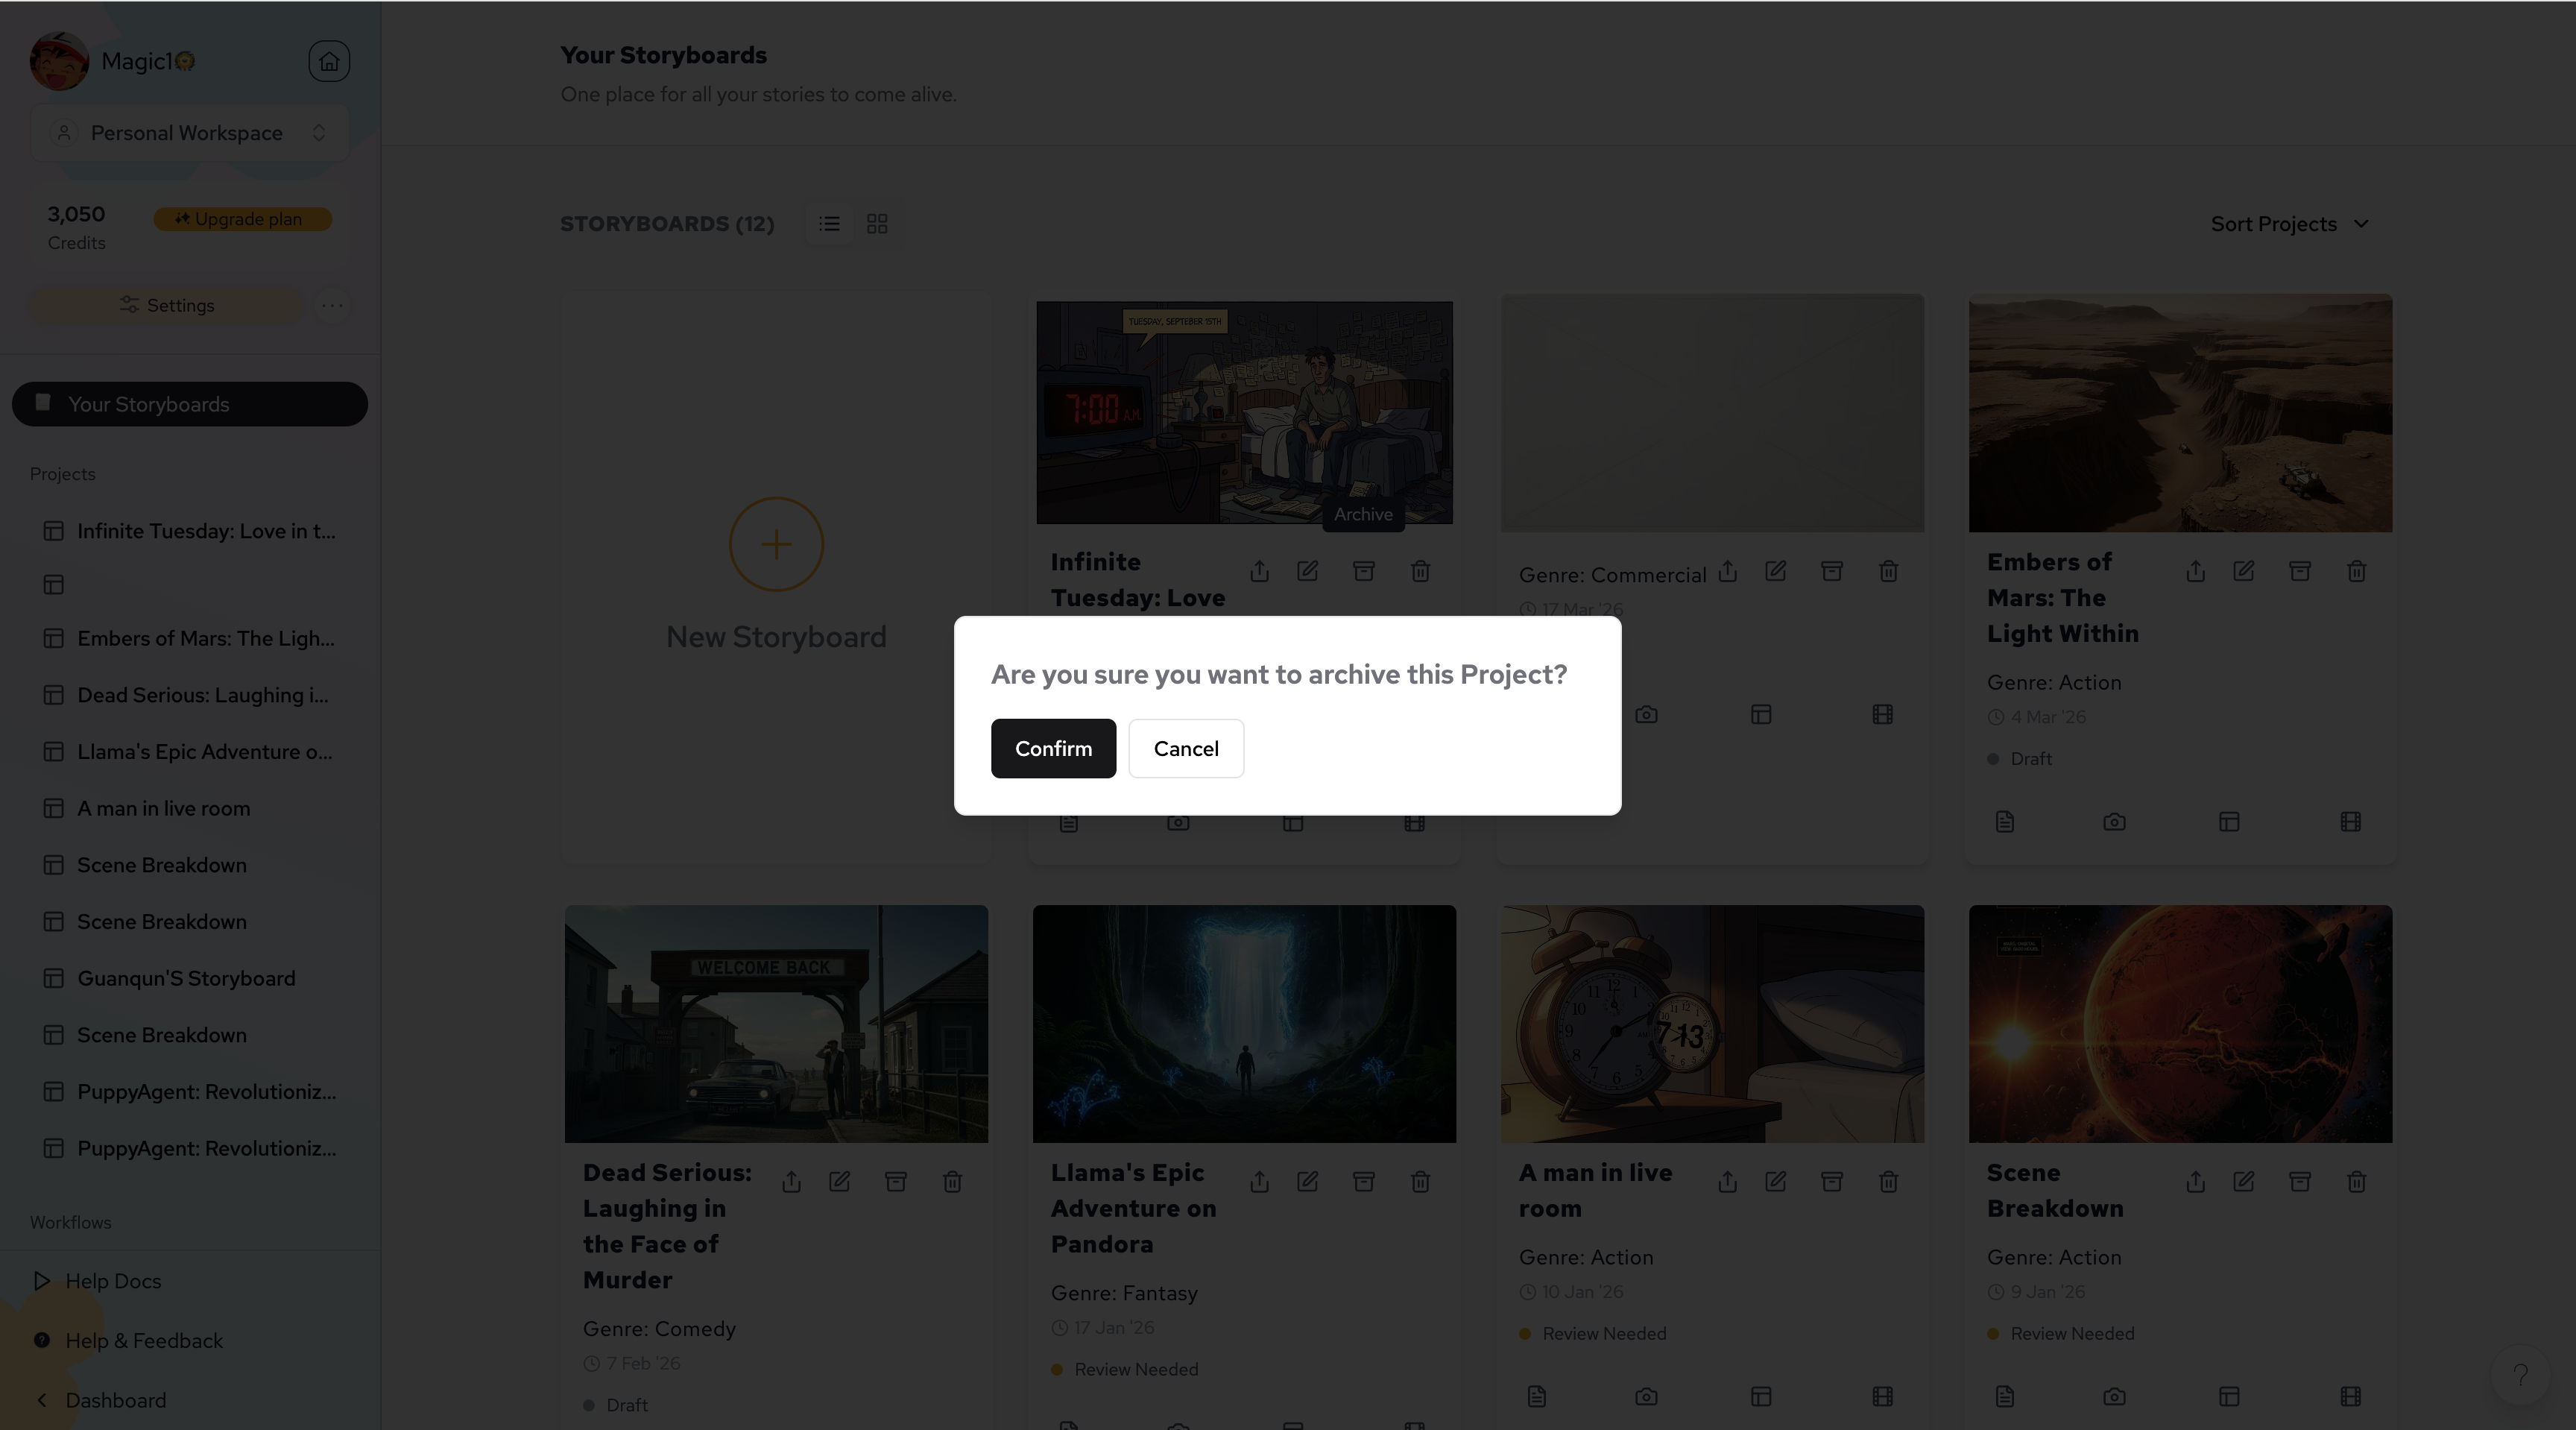The width and height of the screenshot is (2576, 1430).
Task: Click the camera icon on Embers of Mars card
Action: (x=2114, y=822)
